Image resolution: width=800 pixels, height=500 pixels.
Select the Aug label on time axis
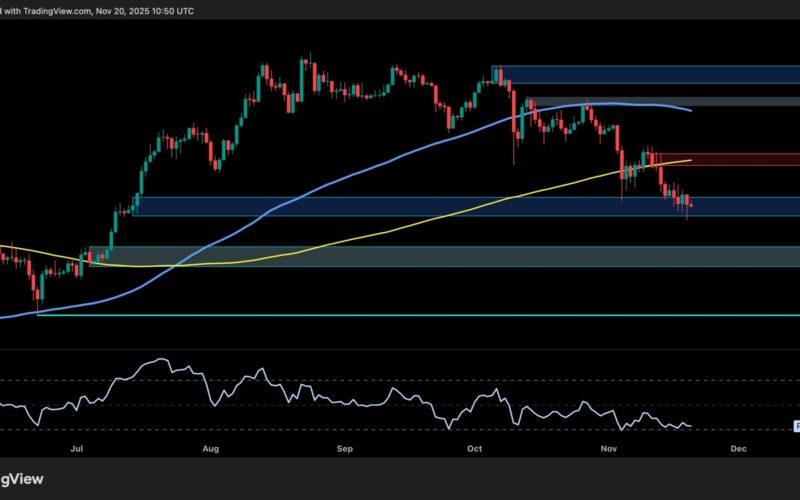(x=210, y=450)
